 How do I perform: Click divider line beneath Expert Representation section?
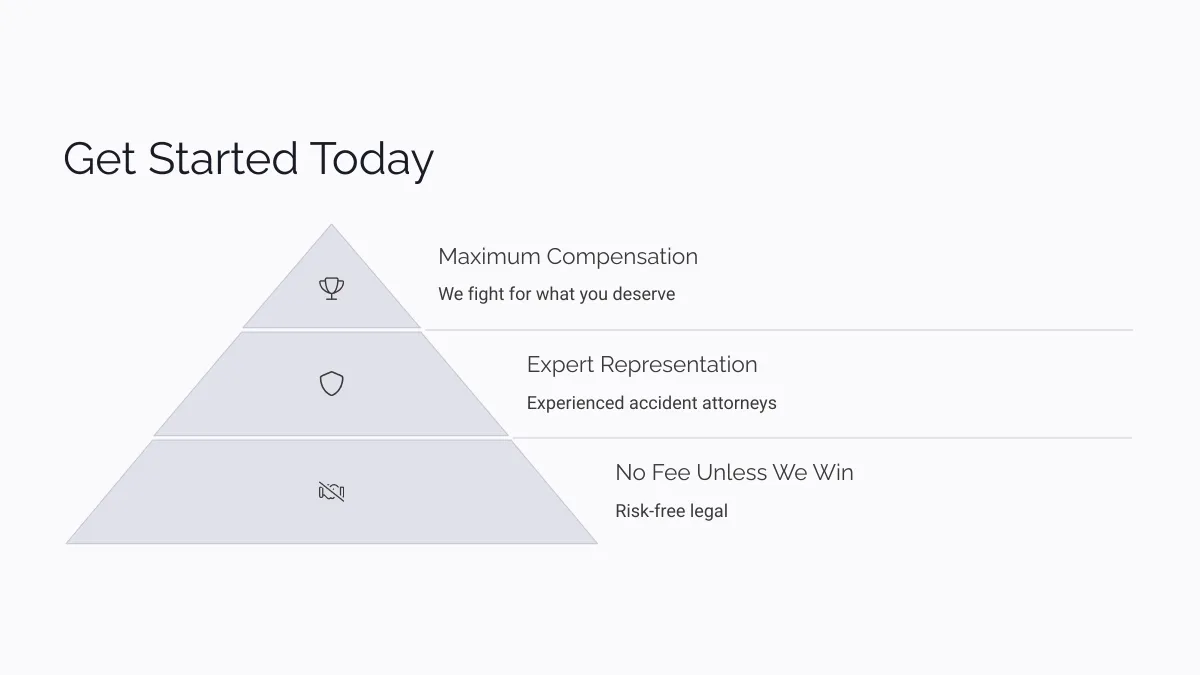coord(822,437)
